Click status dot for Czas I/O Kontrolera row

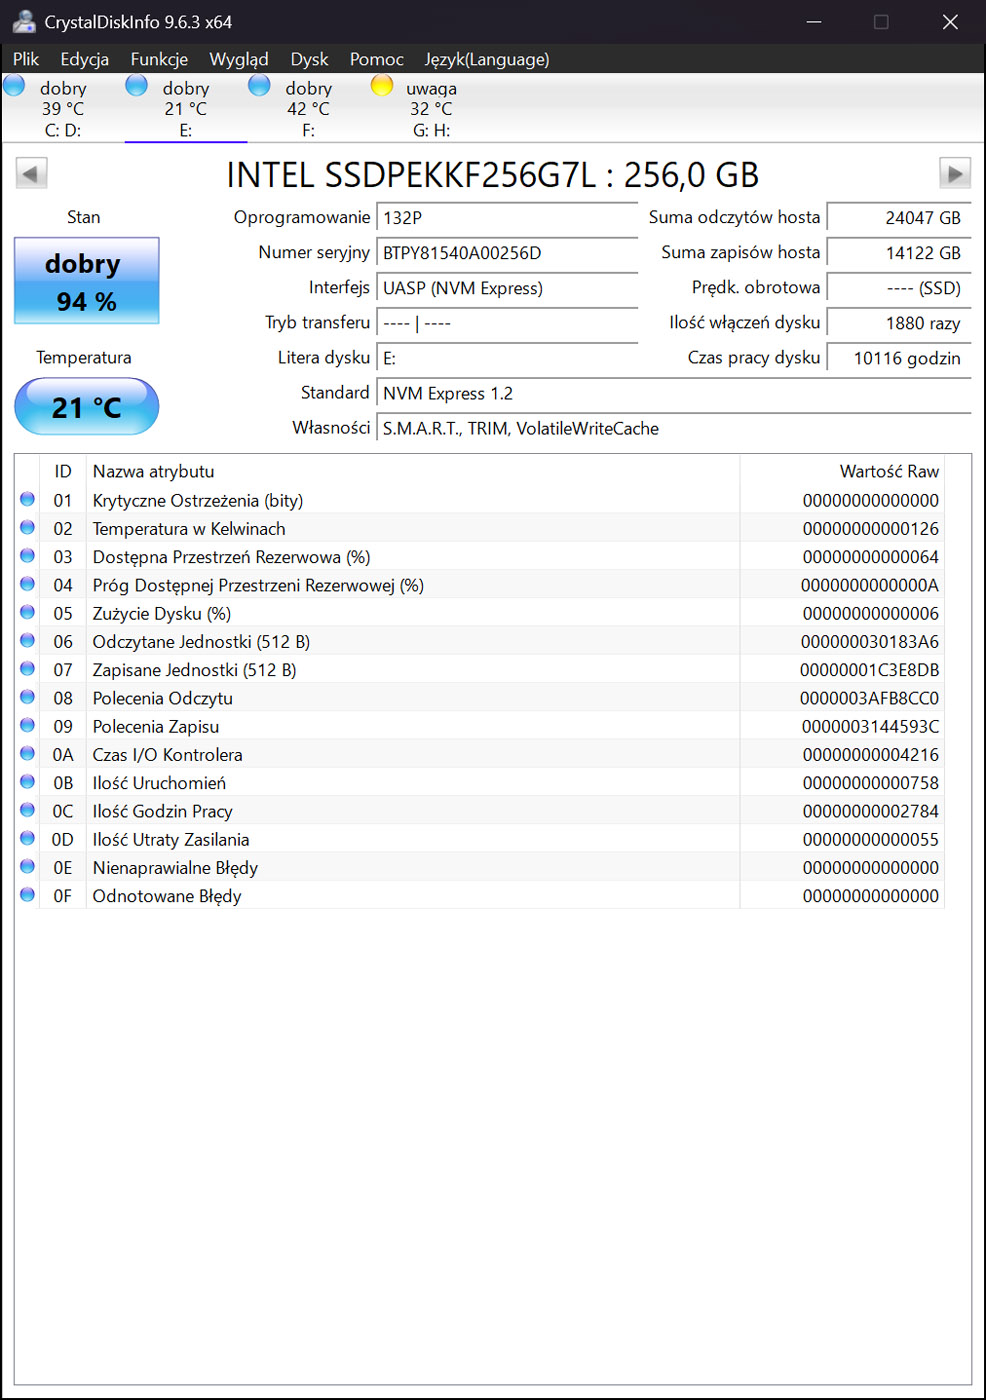[x=27, y=753]
